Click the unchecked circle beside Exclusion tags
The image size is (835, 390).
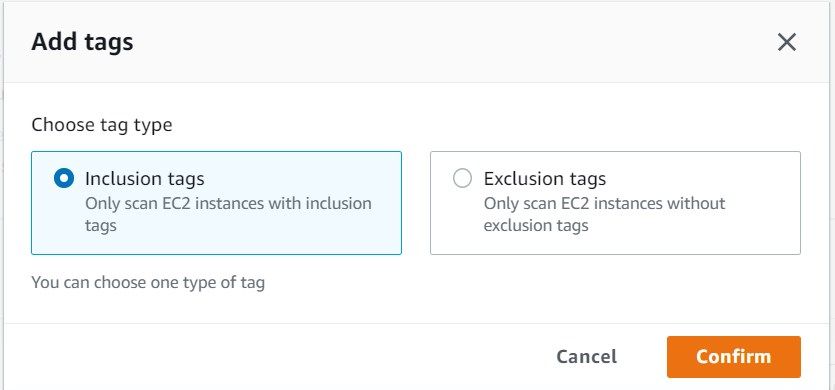click(462, 178)
